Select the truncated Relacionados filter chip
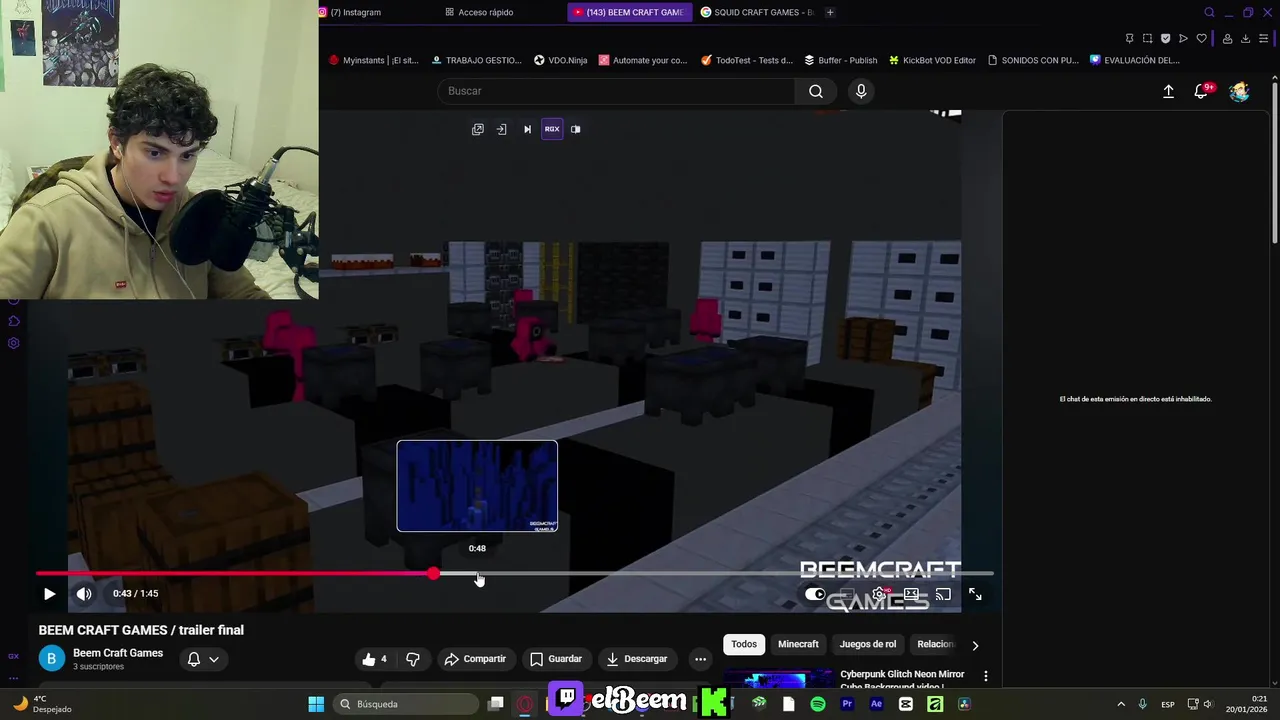The width and height of the screenshot is (1280, 720). tap(936, 644)
